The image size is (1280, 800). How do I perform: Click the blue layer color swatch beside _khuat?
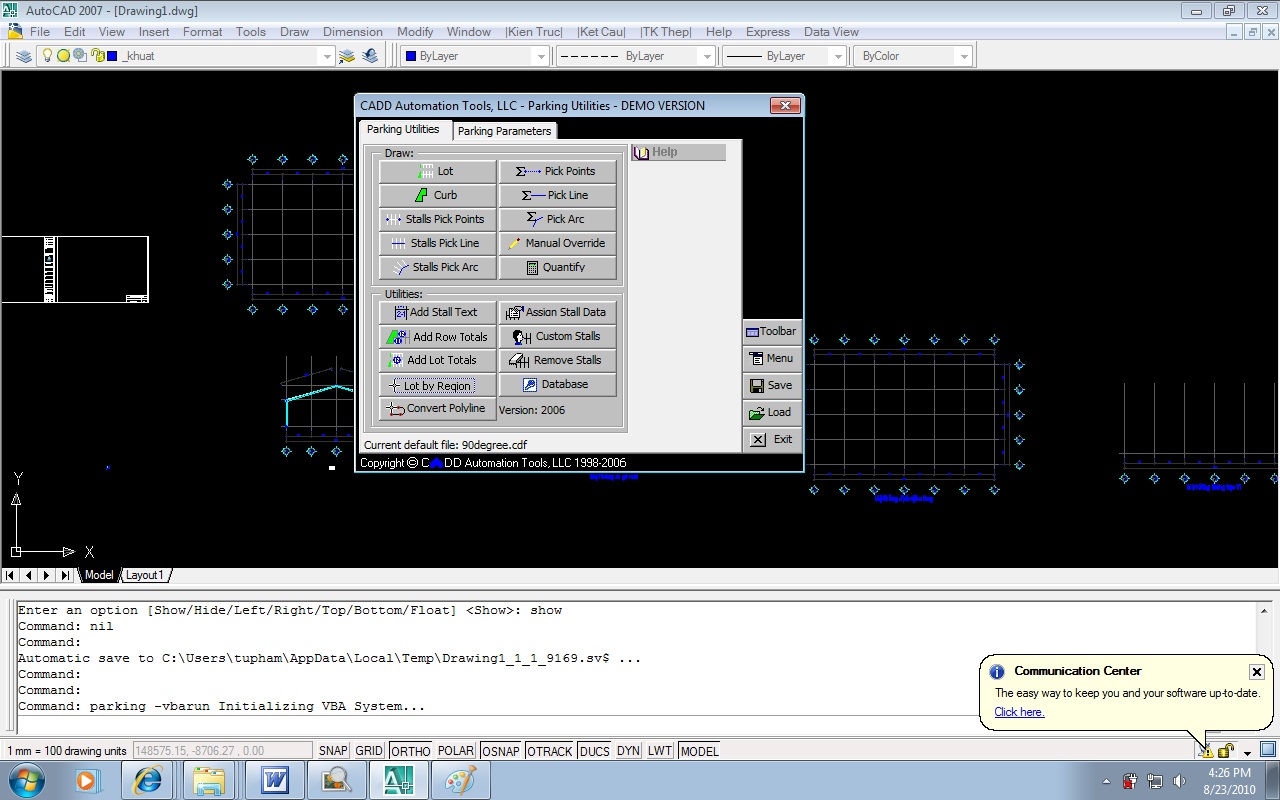112,56
